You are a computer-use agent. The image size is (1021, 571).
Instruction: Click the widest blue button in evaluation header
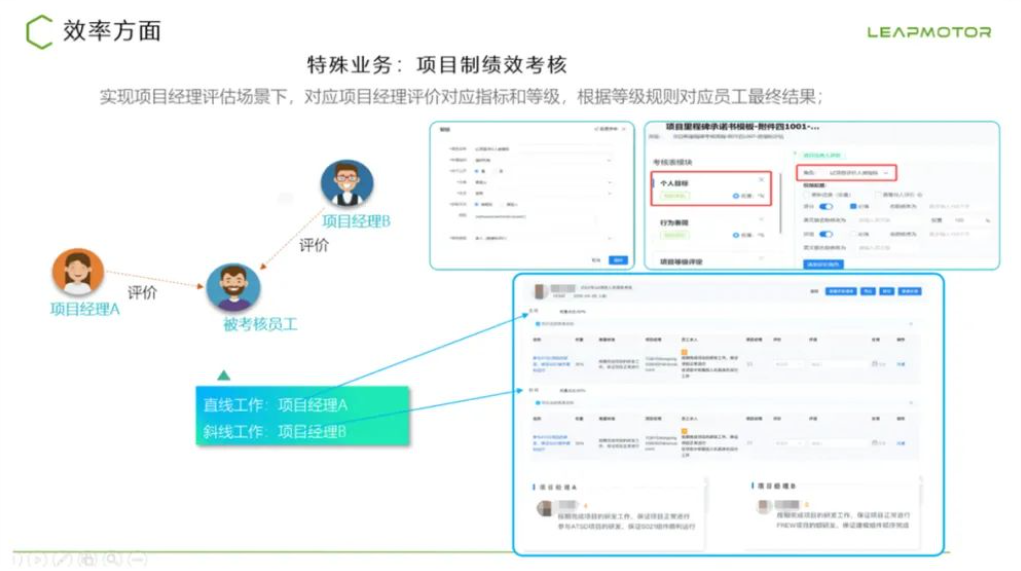841,291
